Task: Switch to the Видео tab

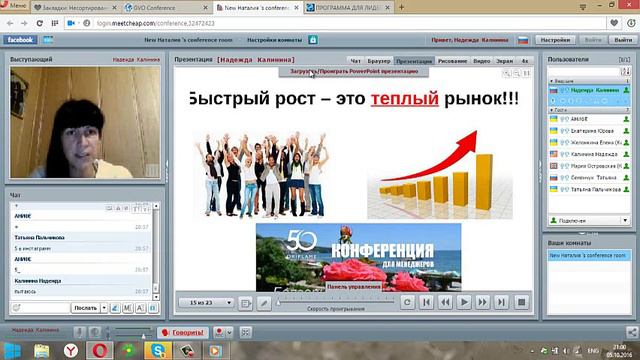Action: pyautogui.click(x=482, y=61)
